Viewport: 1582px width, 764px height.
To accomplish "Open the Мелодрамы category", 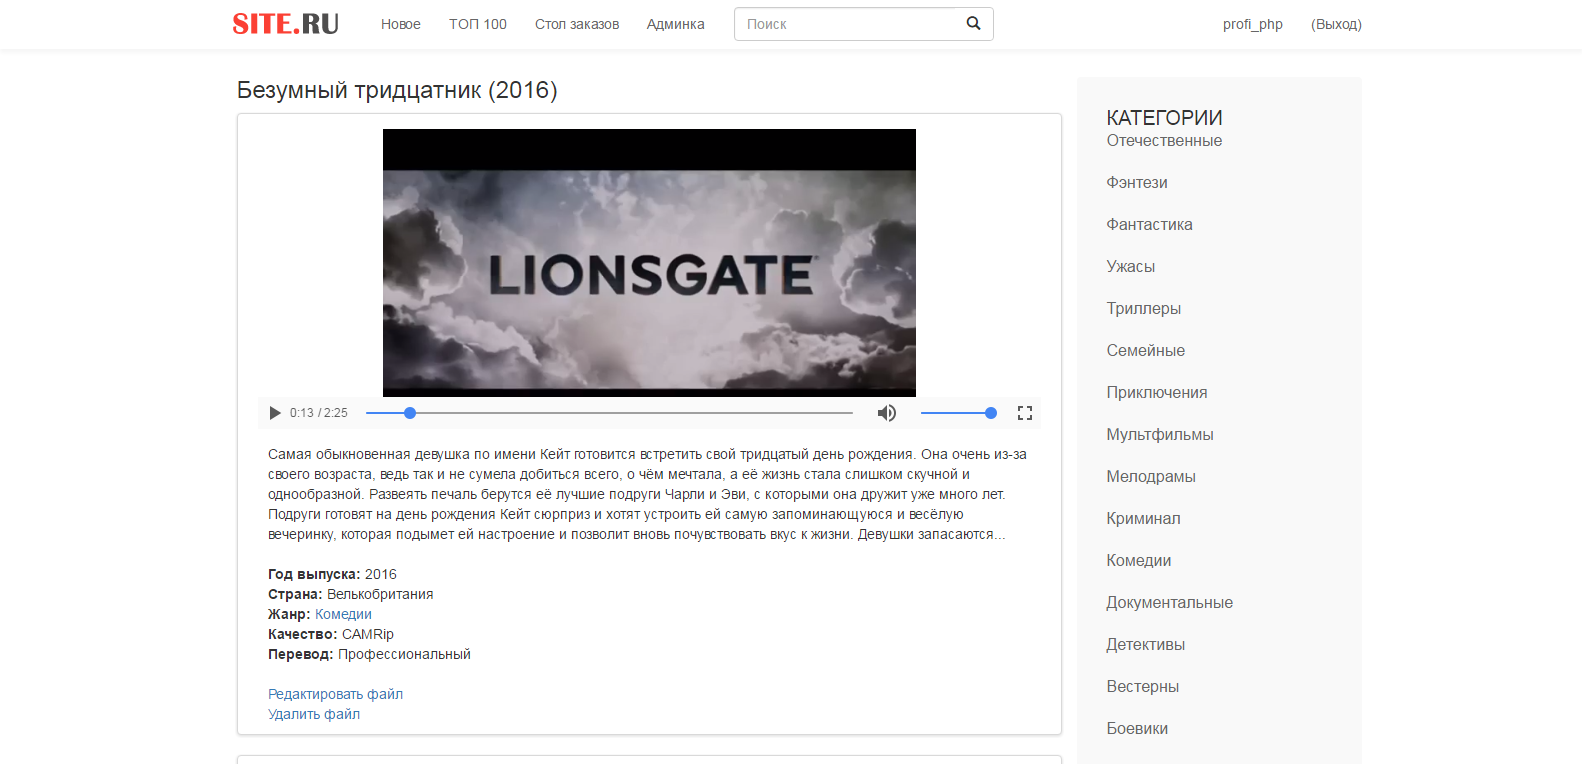I will tap(1151, 477).
